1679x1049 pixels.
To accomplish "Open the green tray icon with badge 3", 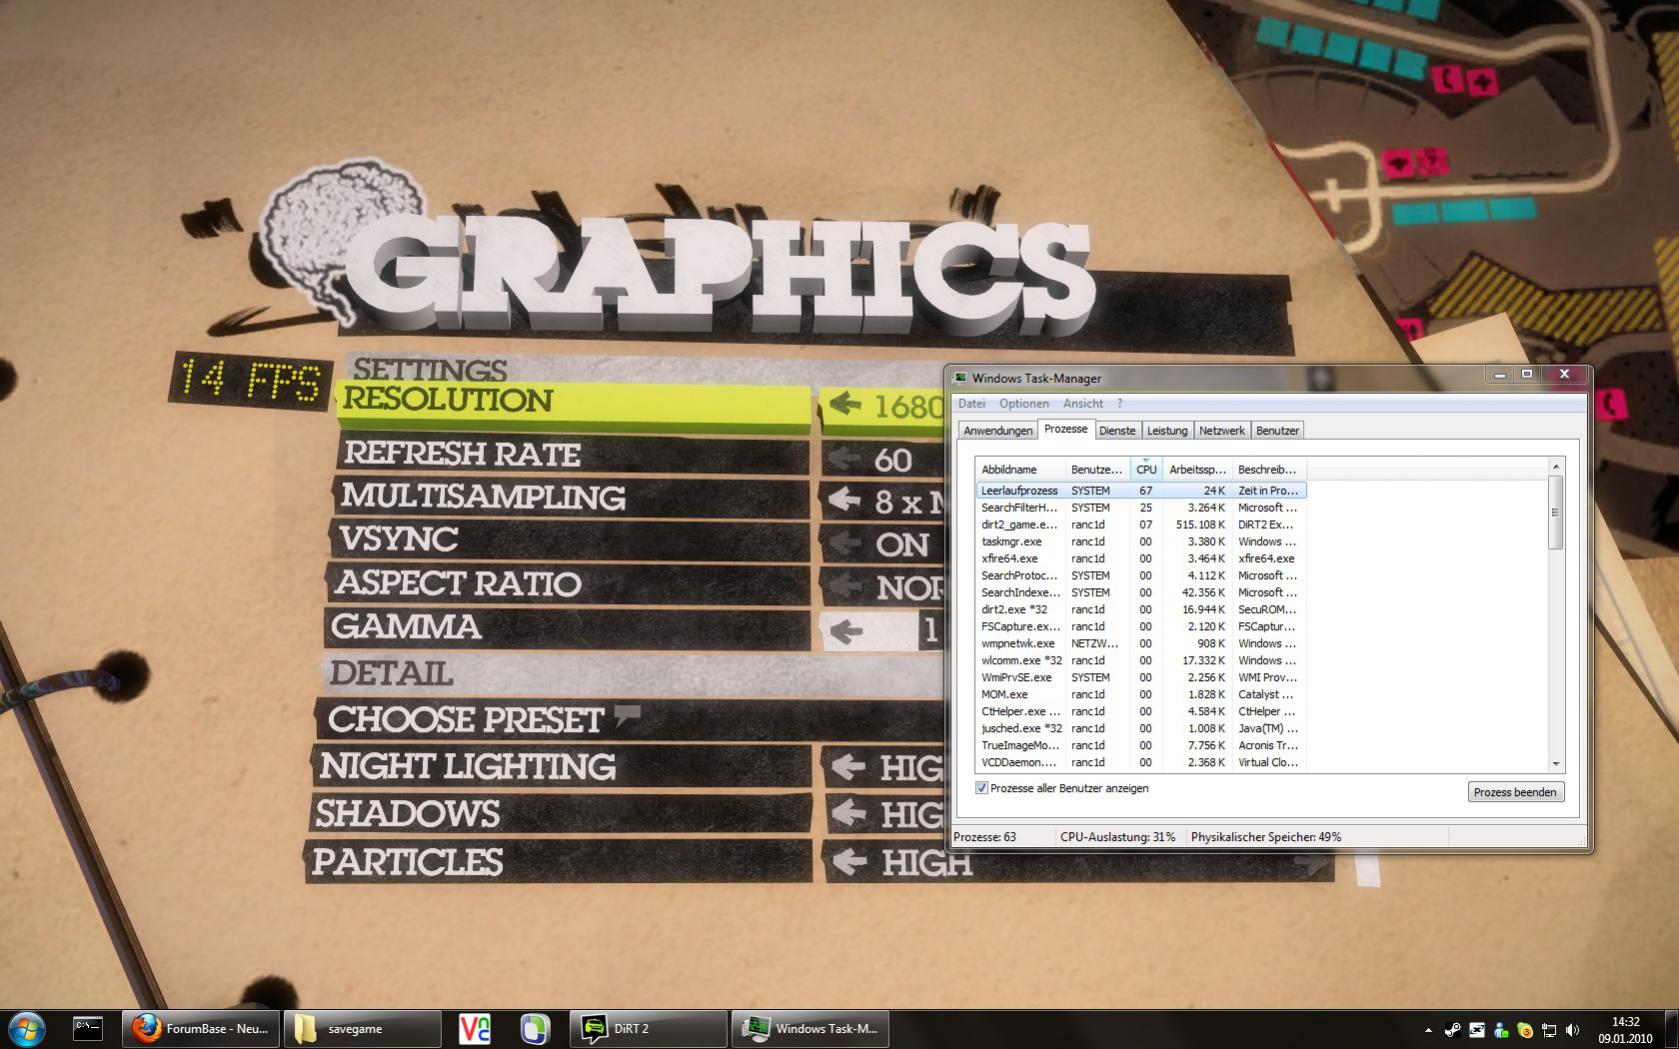I will point(1525,1030).
